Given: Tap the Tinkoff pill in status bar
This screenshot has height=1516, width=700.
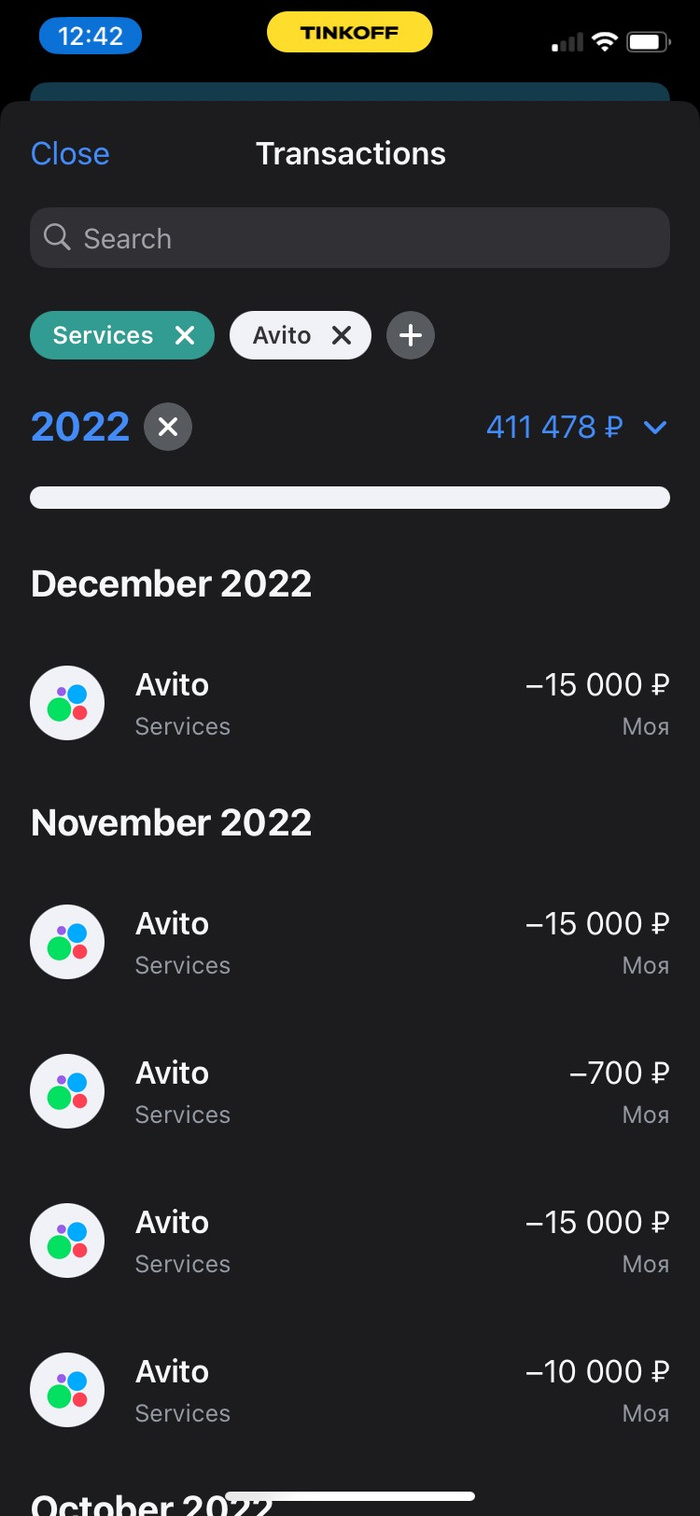Looking at the screenshot, I should coord(350,33).
